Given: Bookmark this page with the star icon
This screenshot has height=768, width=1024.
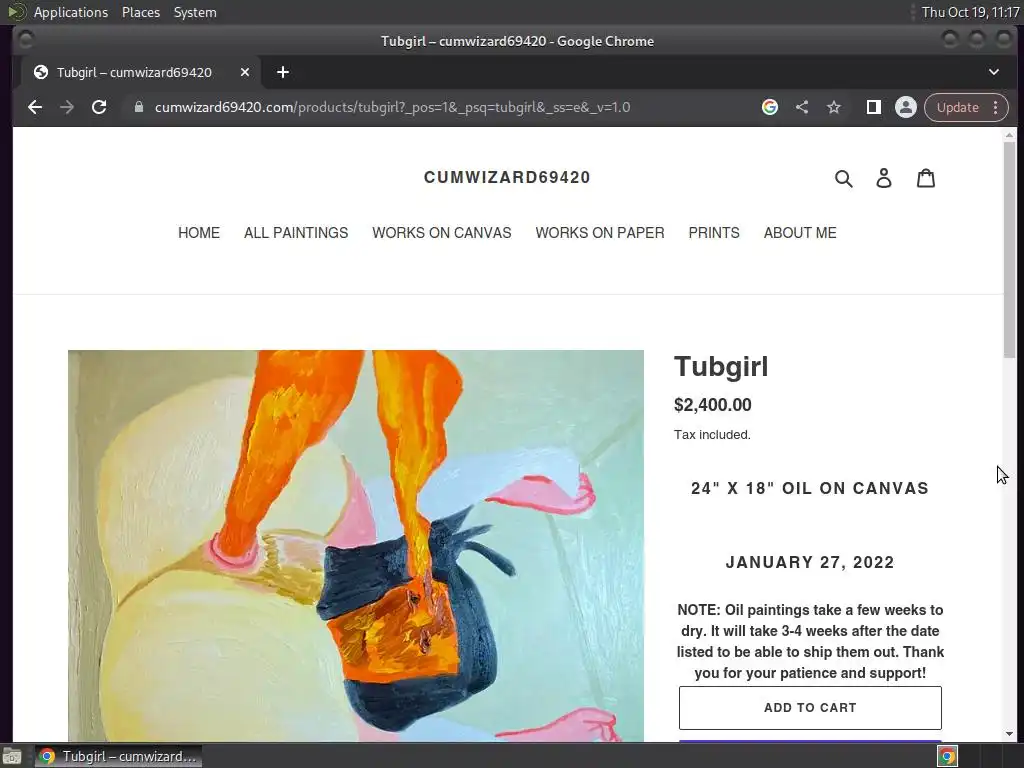Looking at the screenshot, I should (834, 107).
